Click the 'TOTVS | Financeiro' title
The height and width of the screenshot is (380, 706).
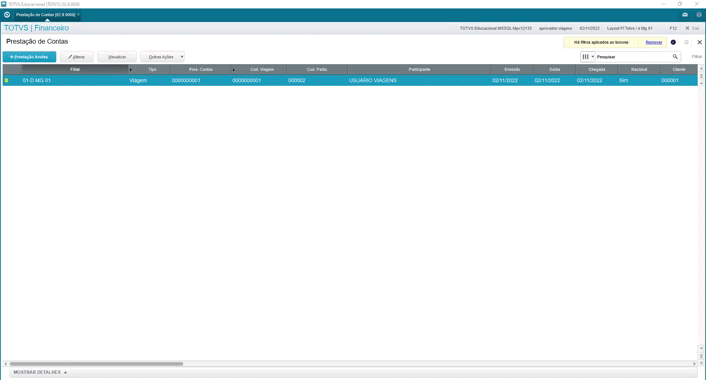point(36,28)
